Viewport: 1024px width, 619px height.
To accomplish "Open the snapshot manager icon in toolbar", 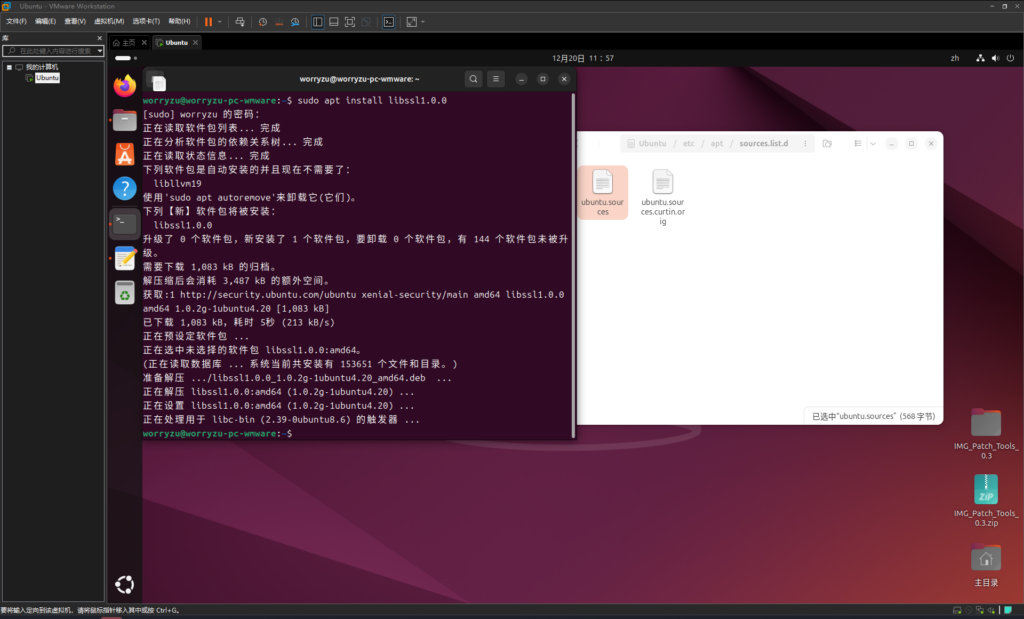I will click(297, 21).
